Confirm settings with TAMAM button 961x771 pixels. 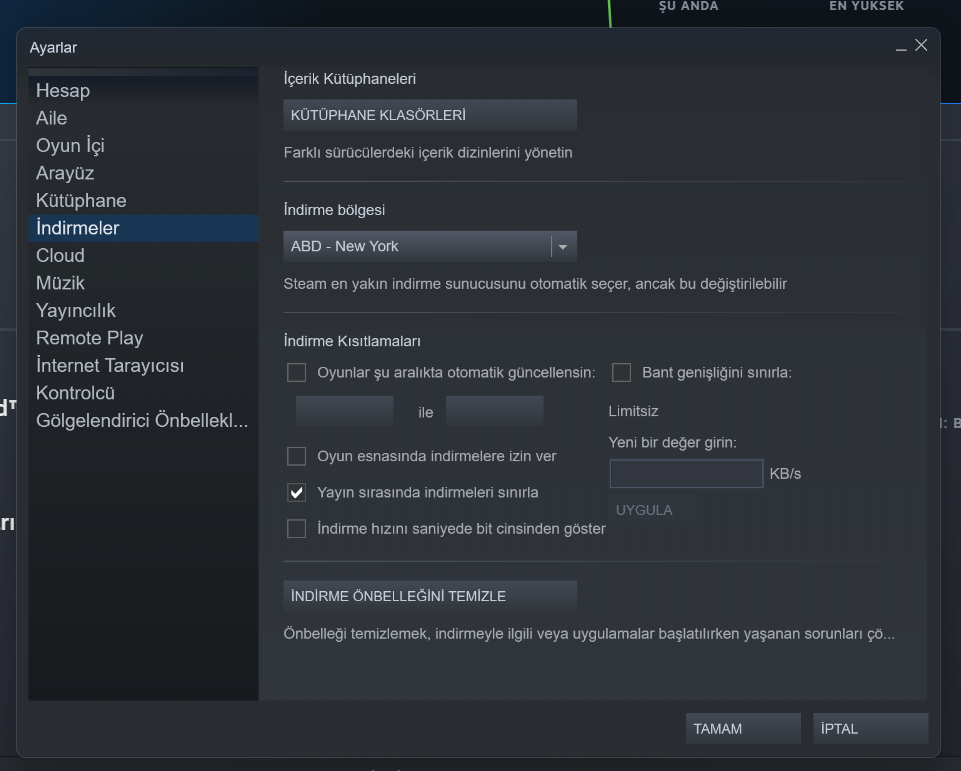[743, 729]
